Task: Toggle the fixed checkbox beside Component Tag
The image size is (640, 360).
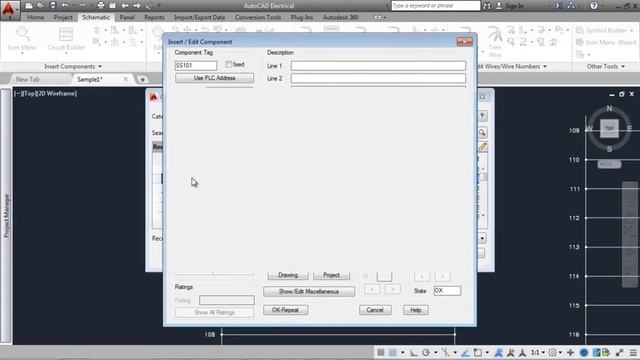Action: click(229, 64)
